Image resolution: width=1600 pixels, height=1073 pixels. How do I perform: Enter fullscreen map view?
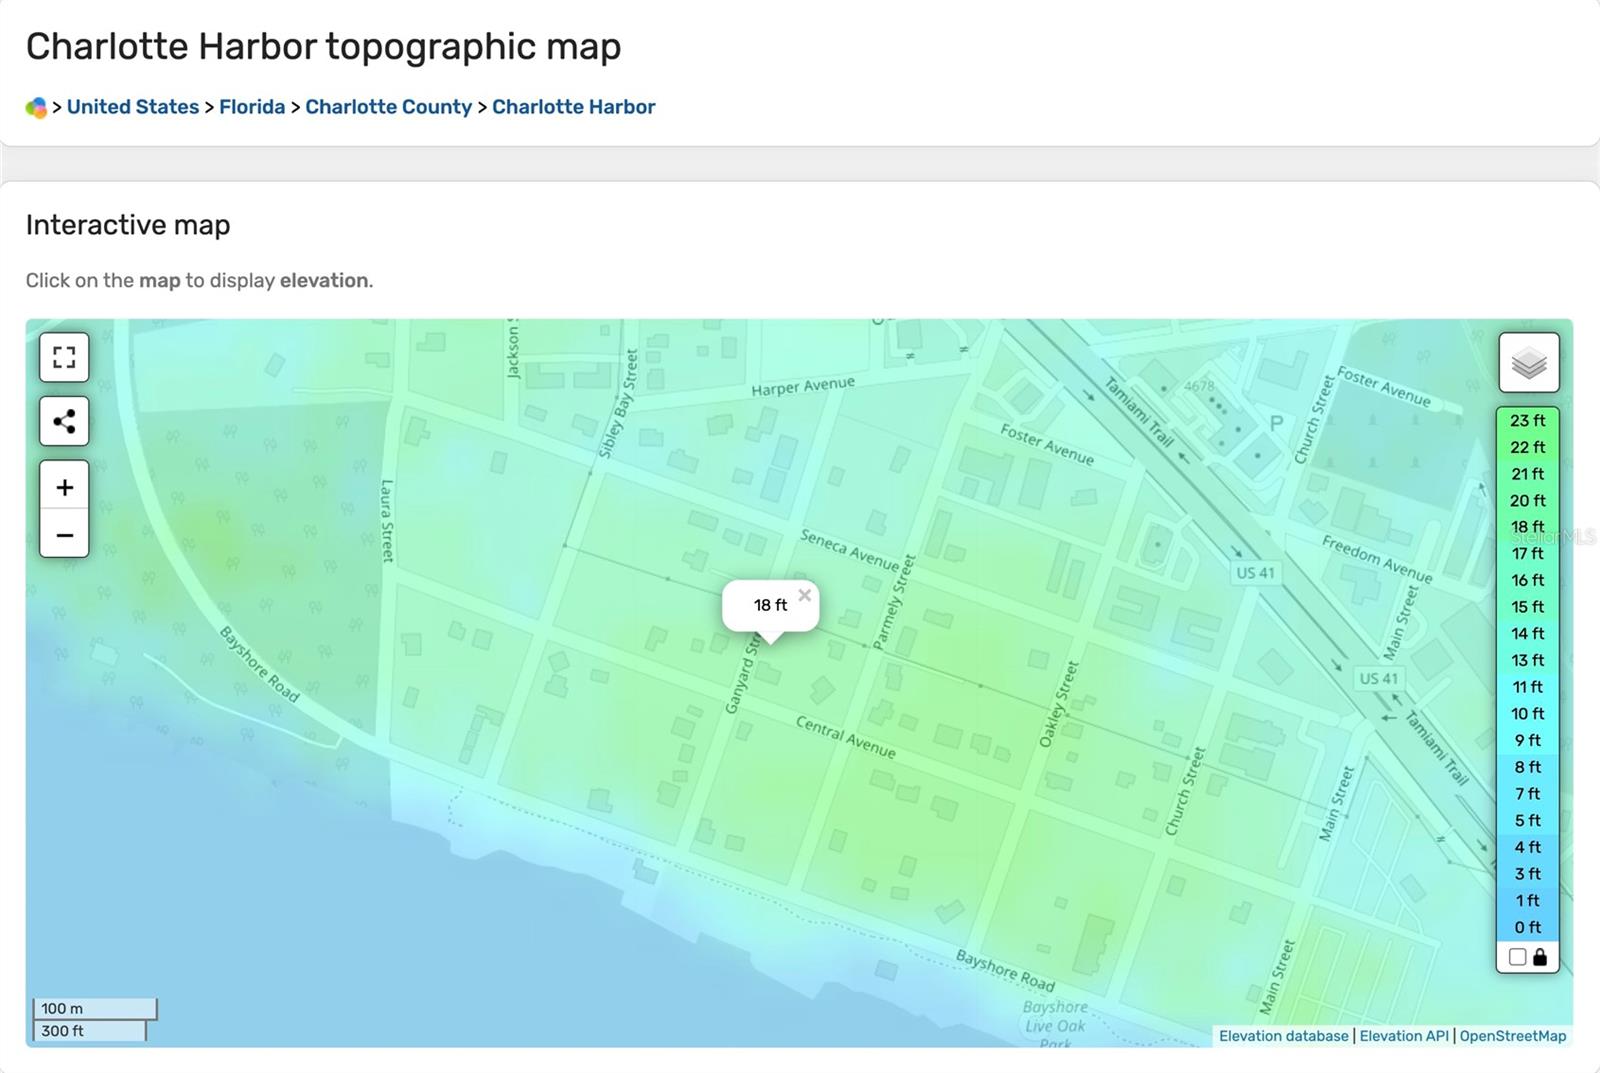coord(64,358)
